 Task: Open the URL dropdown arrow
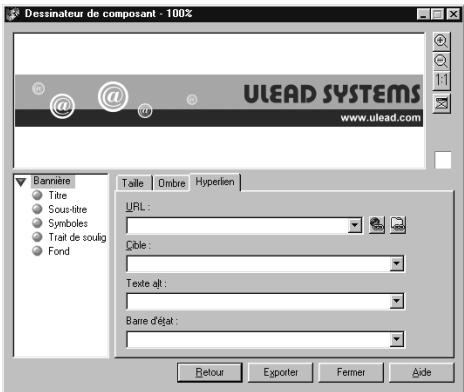pos(355,226)
